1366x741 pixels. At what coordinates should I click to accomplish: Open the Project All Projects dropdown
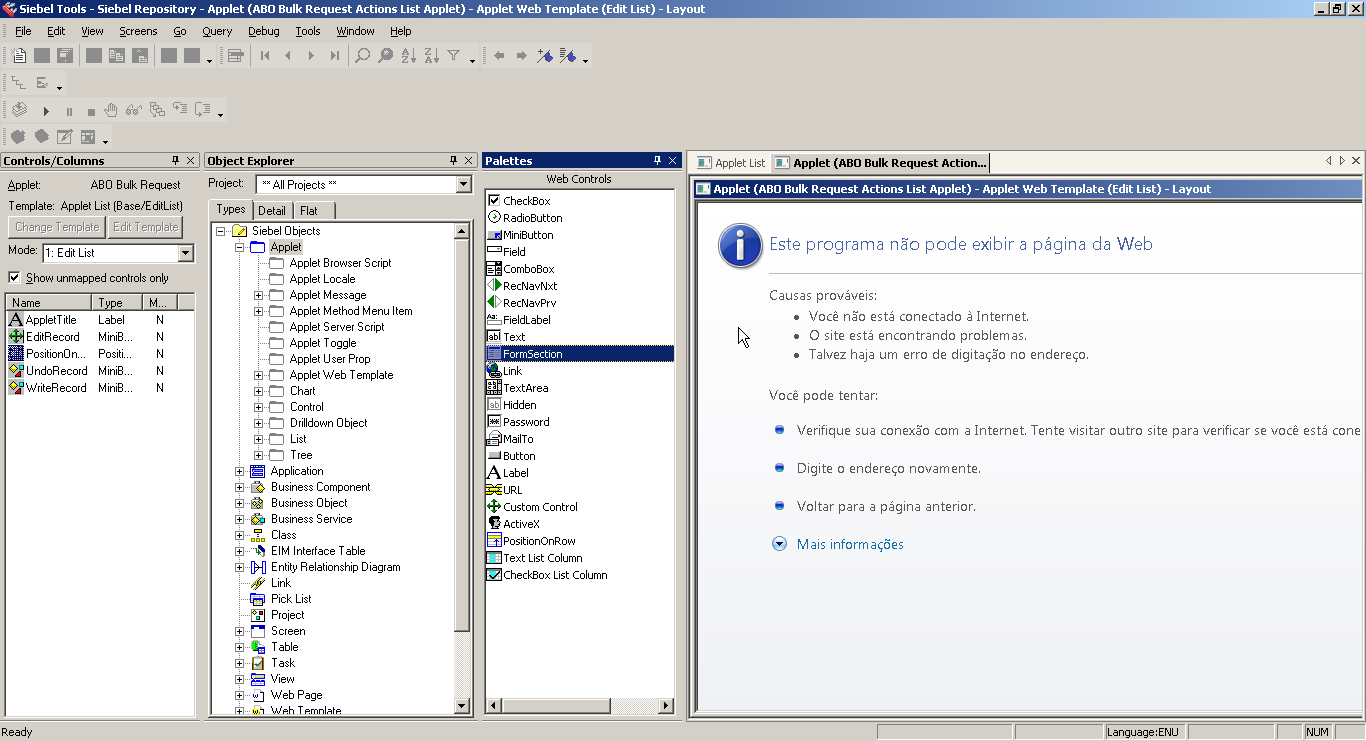pos(463,184)
